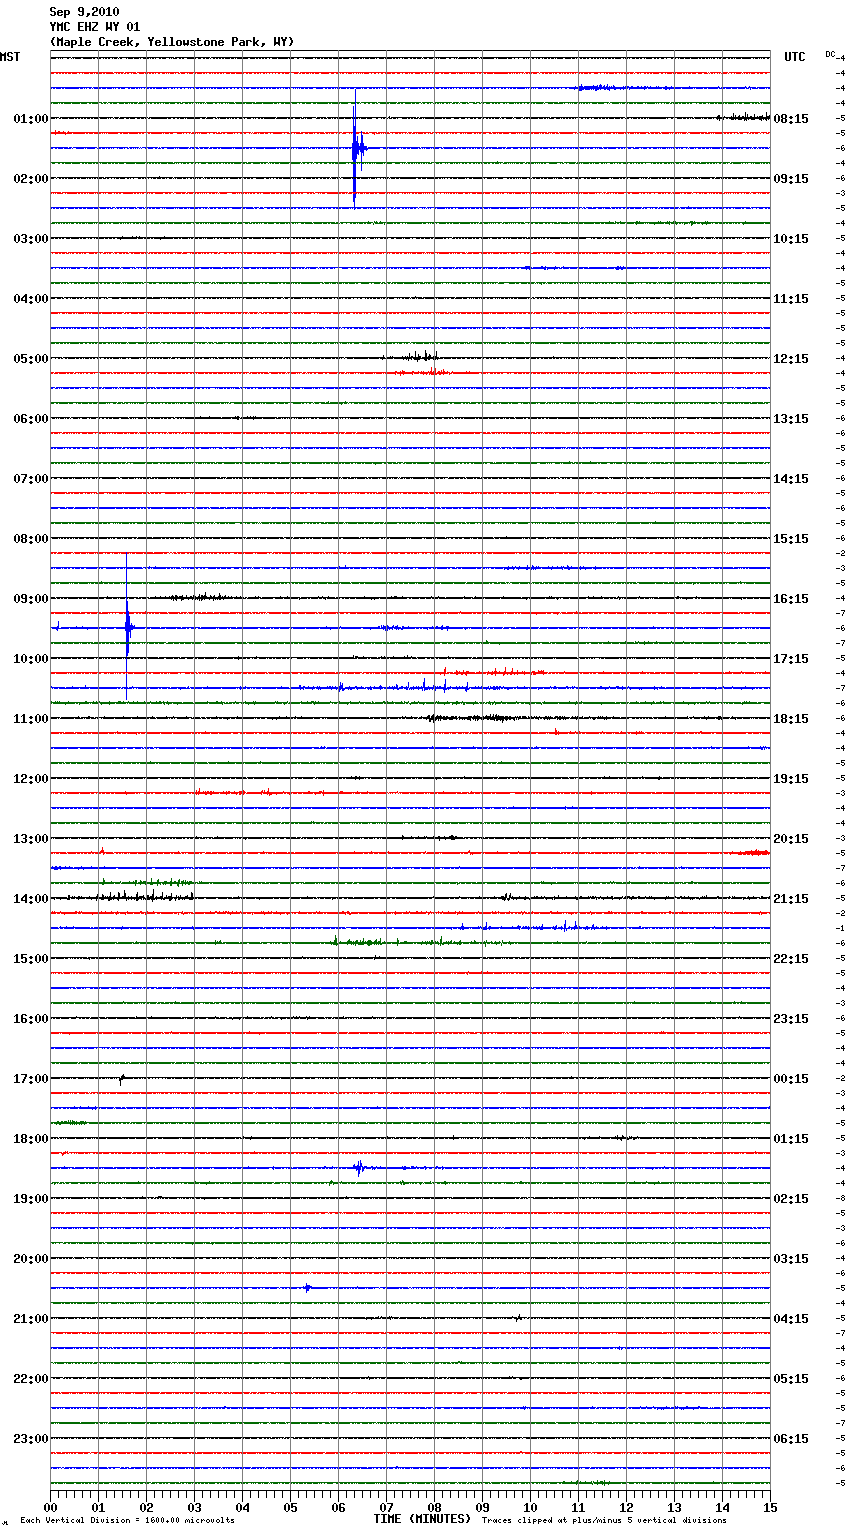Click the 00:15 UTC label

[791, 1079]
